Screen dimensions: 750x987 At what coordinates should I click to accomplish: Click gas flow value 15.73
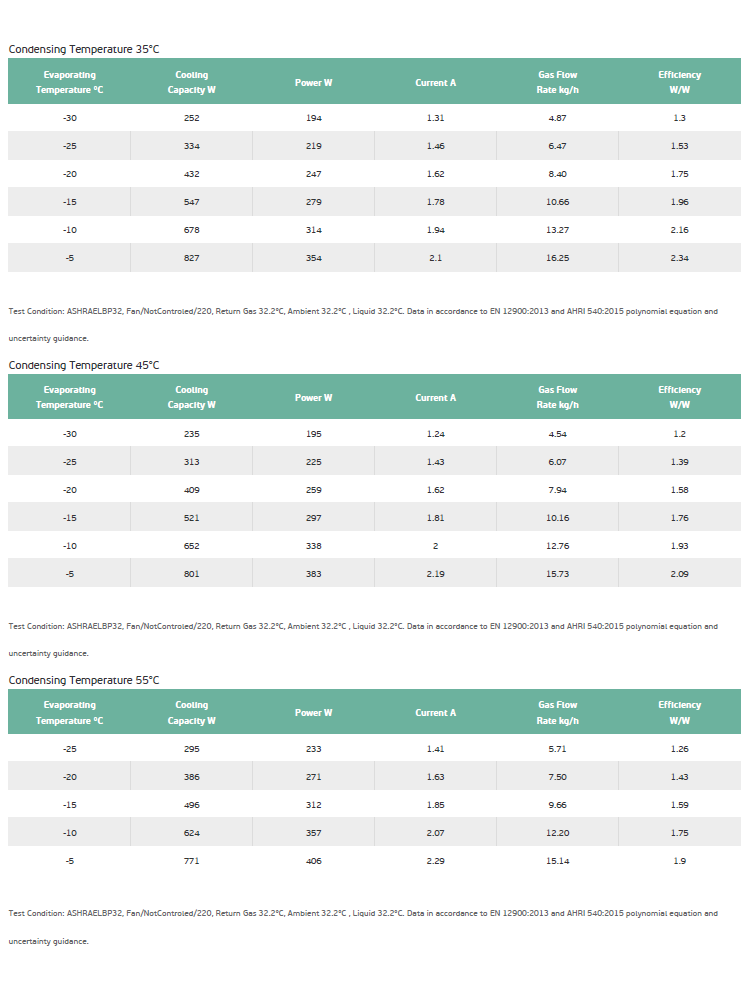(x=557, y=573)
